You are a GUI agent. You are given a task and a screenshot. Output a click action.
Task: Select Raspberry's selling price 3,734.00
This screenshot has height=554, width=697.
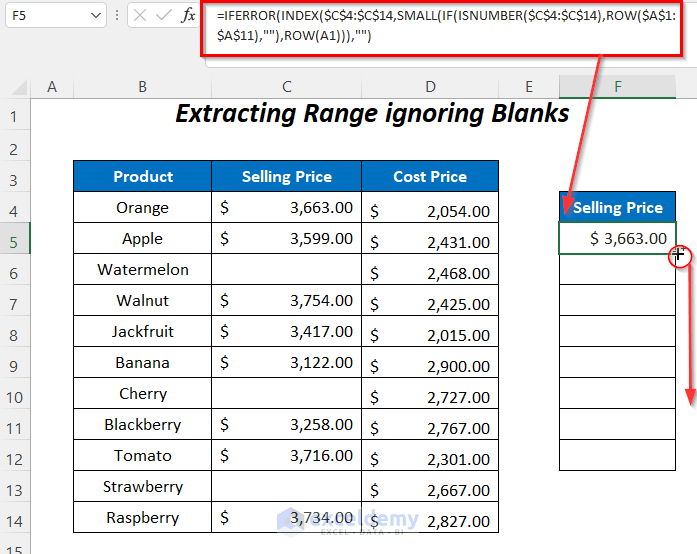[x=287, y=518]
